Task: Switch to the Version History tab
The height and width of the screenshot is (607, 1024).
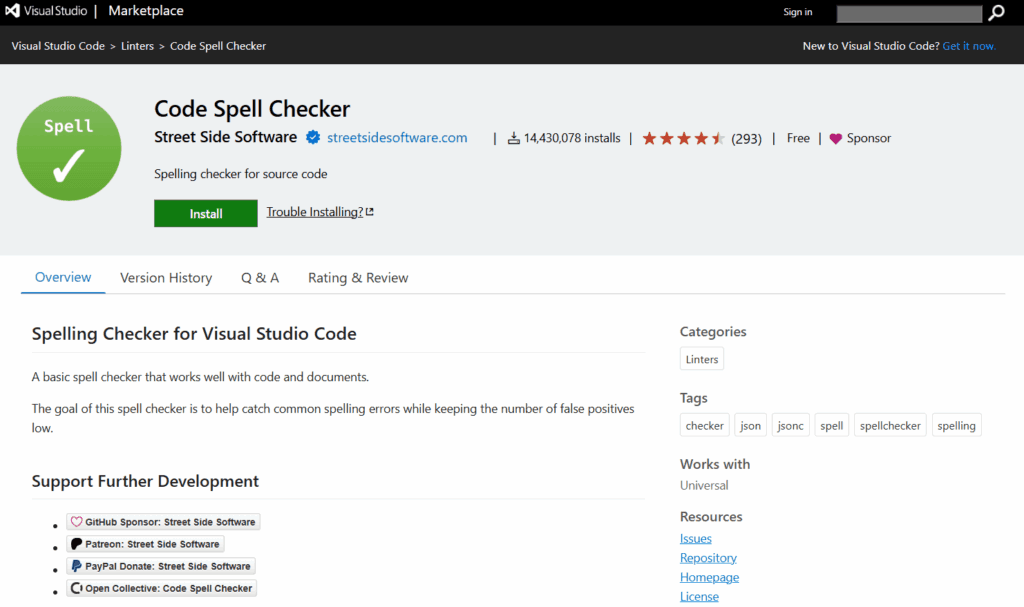Action: tap(166, 278)
